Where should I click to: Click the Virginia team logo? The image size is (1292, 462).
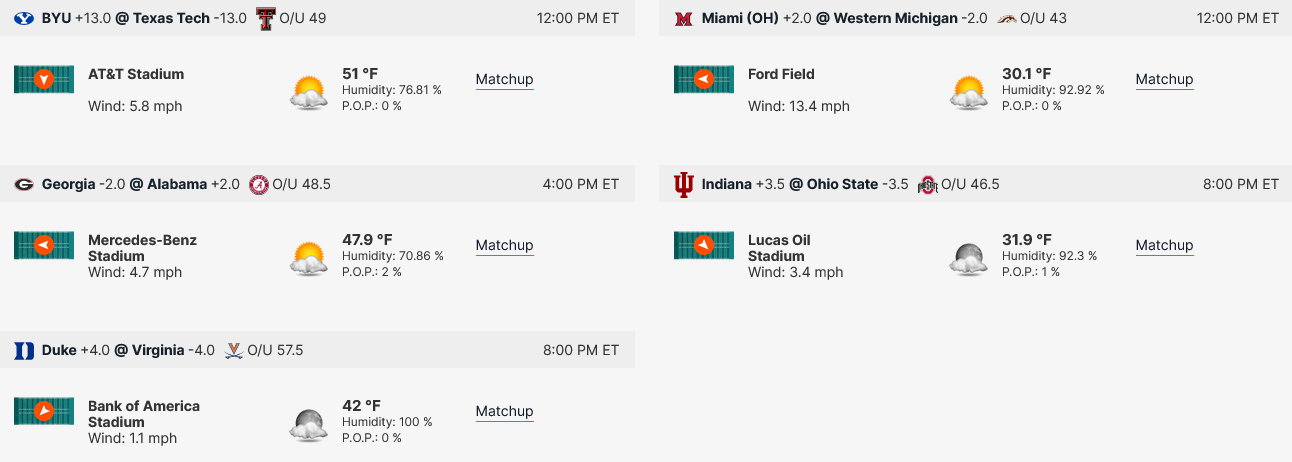[x=233, y=350]
